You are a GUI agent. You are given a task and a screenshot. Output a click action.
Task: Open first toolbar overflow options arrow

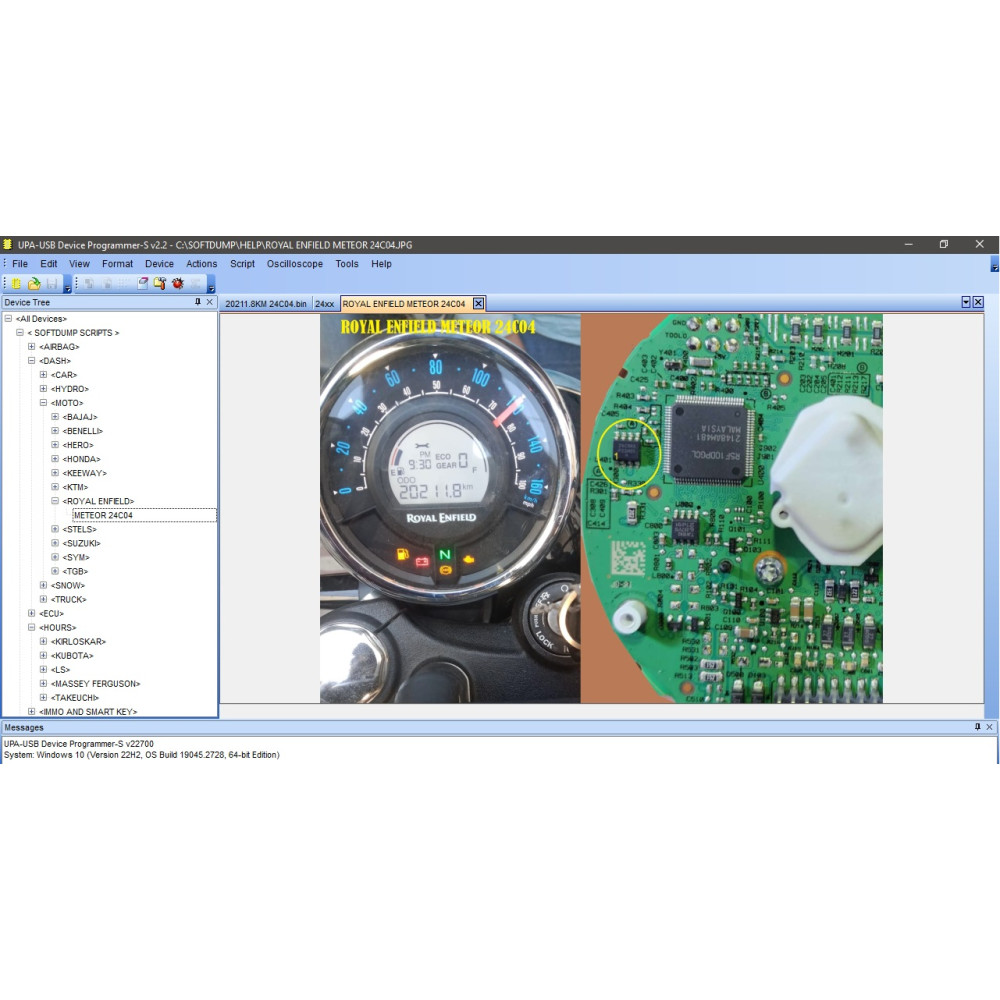[68, 284]
